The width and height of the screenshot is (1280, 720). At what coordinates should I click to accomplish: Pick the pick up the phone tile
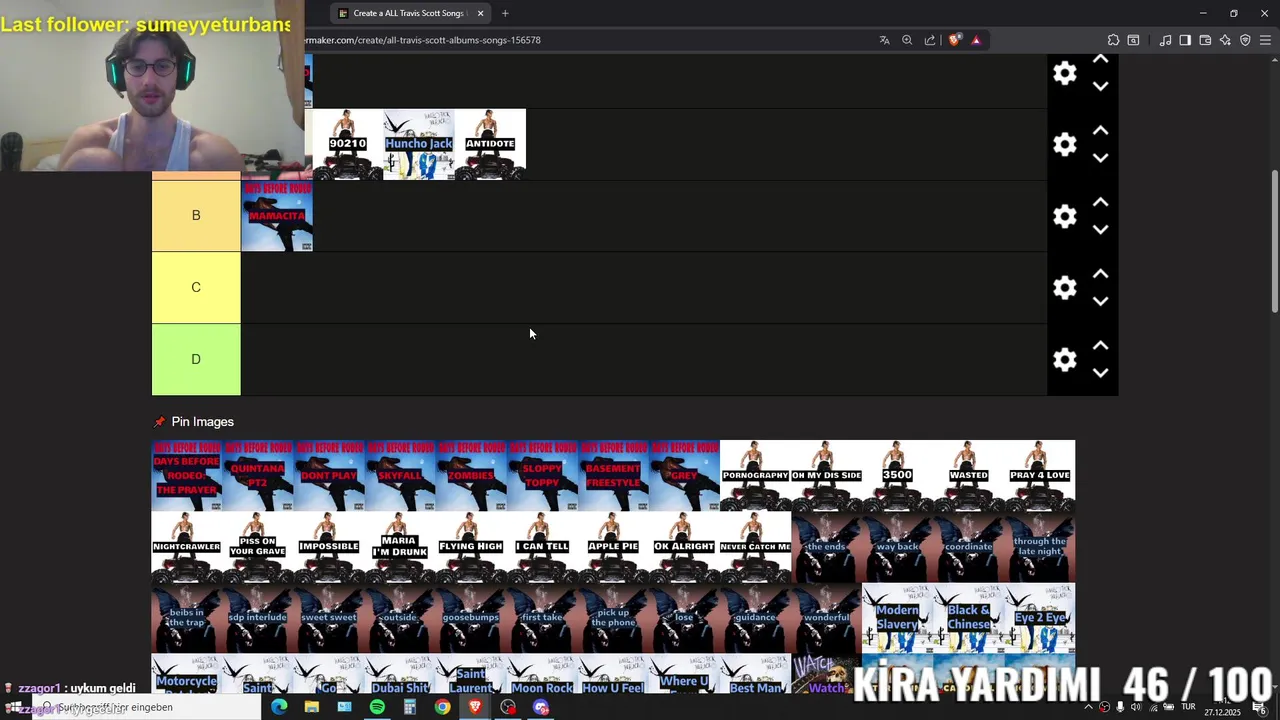coord(613,618)
